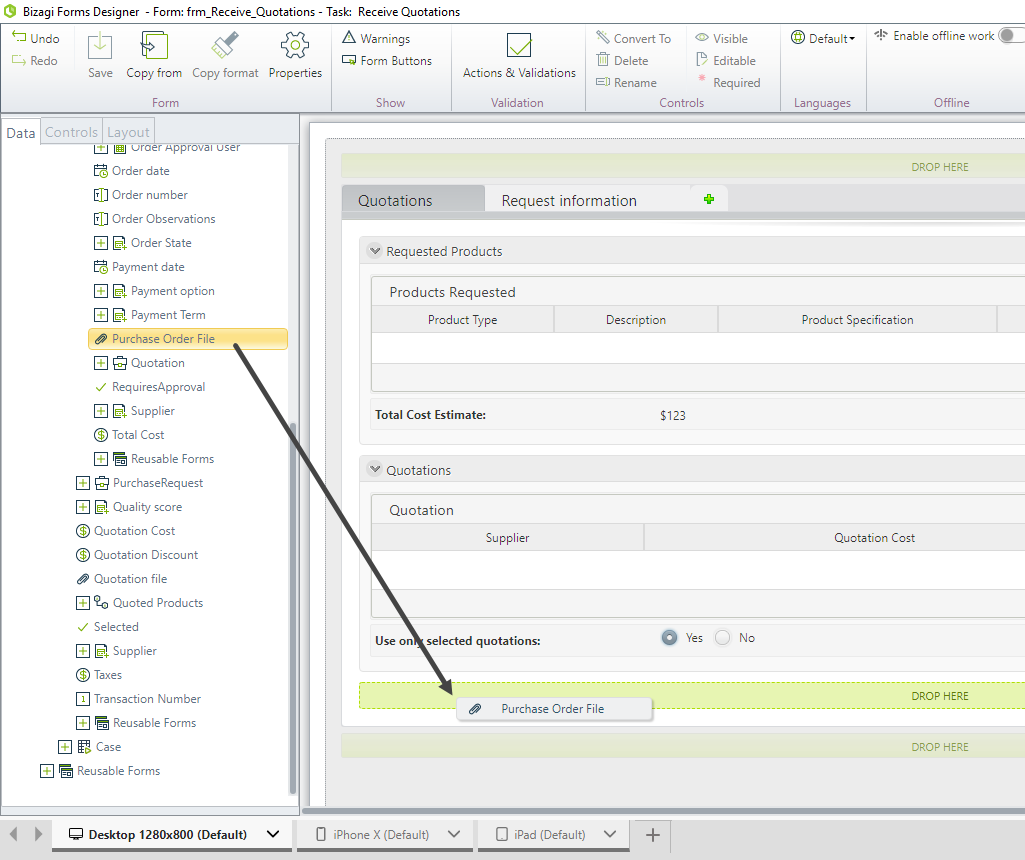Toggle the Editable option
This screenshot has width=1025, height=860.
coord(726,61)
